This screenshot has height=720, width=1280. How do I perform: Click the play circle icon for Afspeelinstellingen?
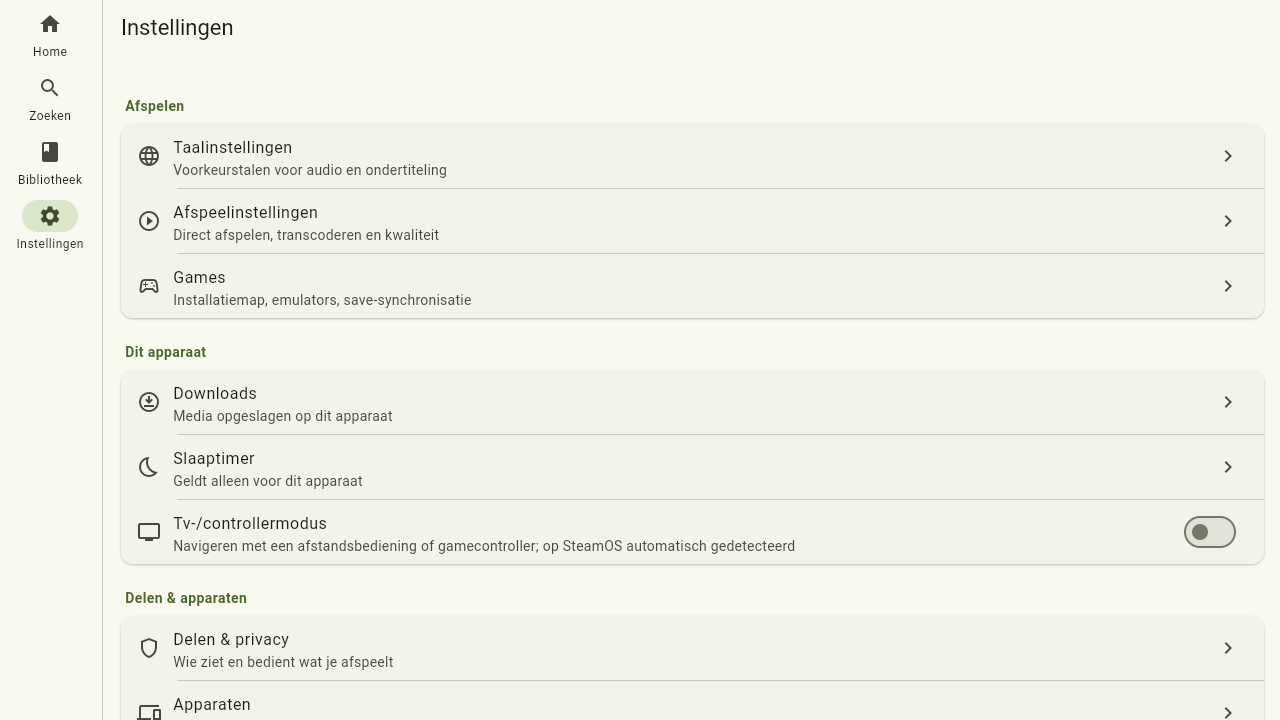[149, 221]
